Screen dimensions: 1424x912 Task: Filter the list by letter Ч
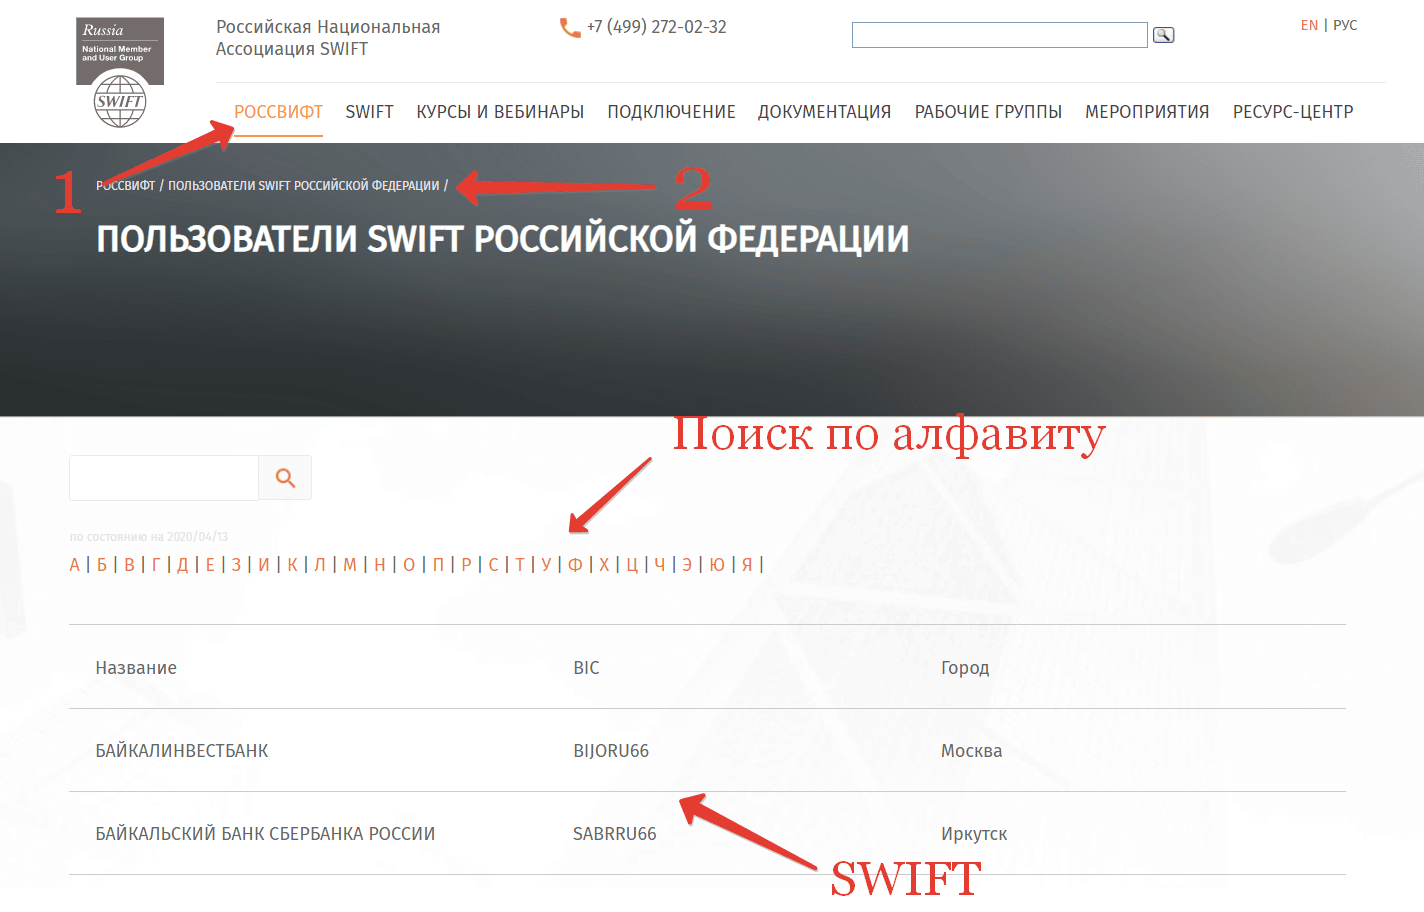660,565
